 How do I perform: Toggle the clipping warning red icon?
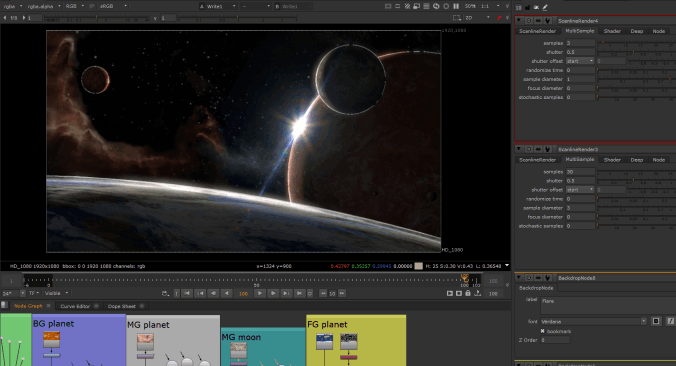499,18
